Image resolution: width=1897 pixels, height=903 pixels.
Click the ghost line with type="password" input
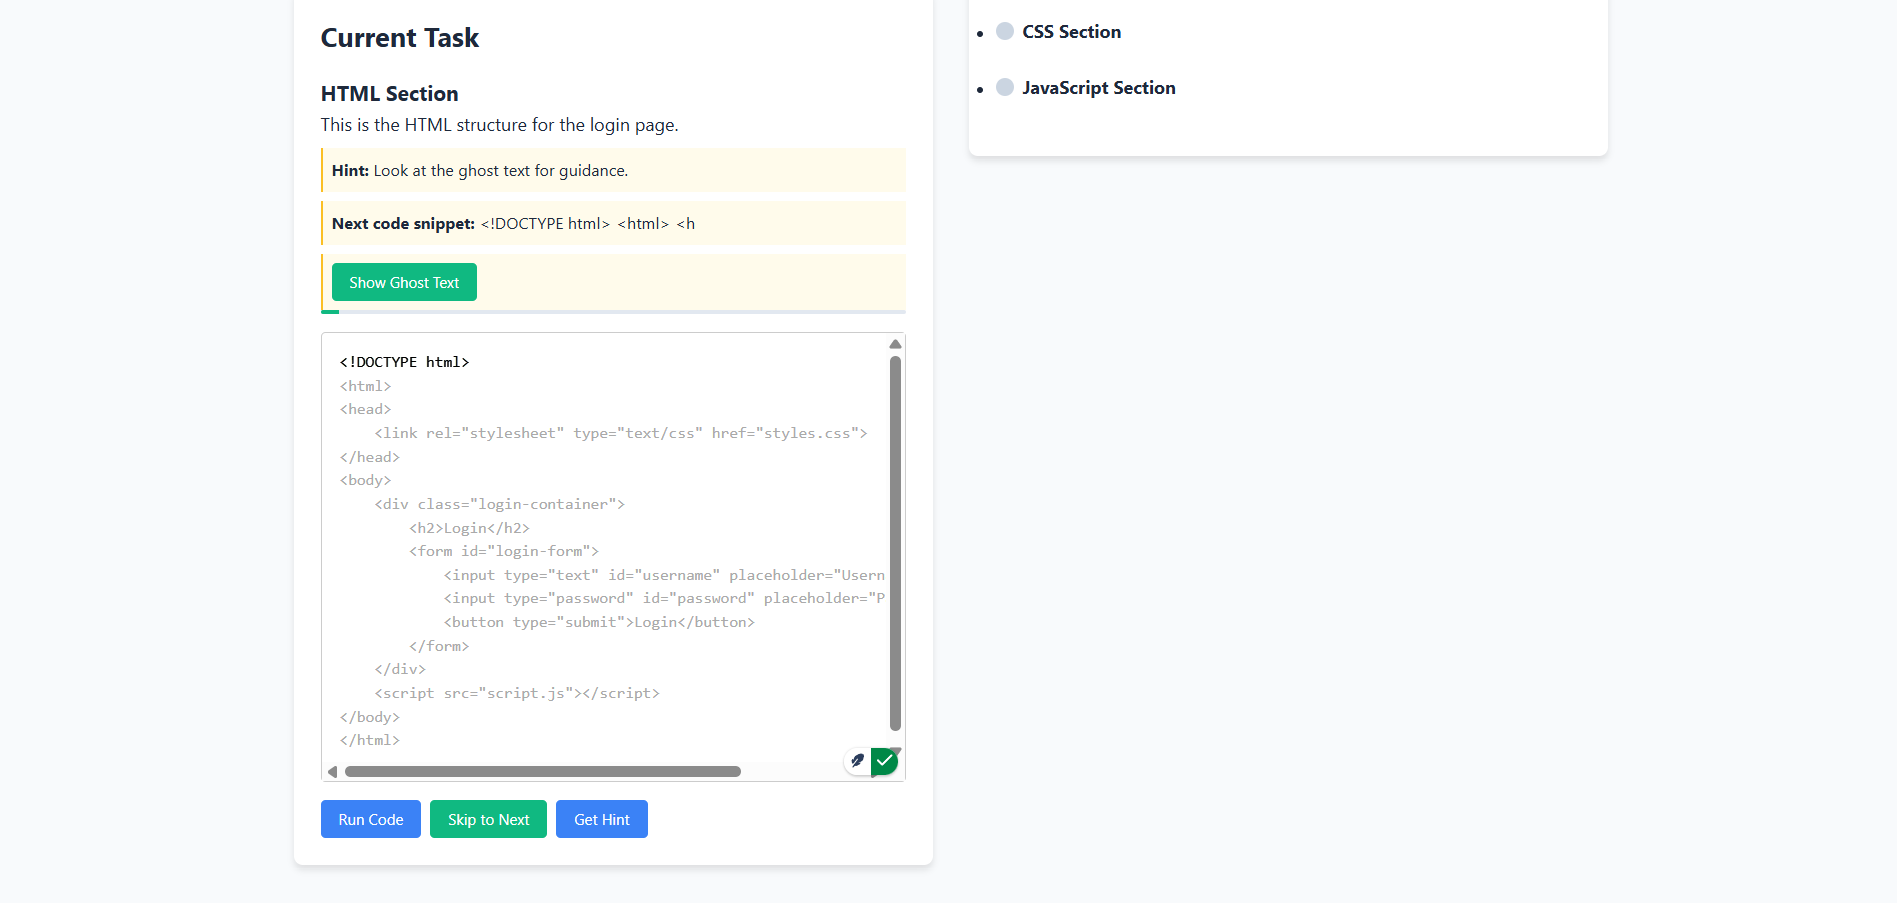click(664, 598)
